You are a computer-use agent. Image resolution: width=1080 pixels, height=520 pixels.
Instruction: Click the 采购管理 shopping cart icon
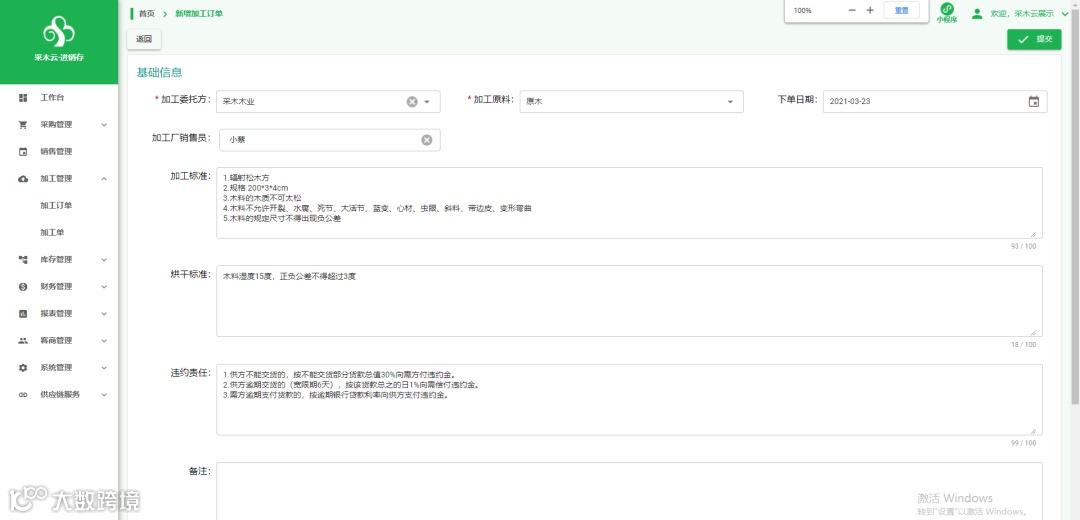[23, 125]
